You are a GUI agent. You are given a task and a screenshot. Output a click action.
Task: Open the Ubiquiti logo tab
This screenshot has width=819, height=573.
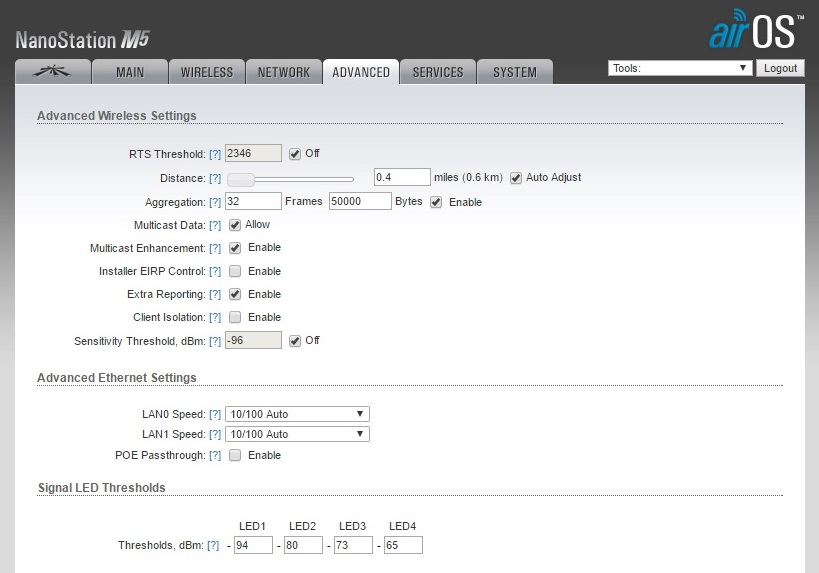click(x=53, y=72)
